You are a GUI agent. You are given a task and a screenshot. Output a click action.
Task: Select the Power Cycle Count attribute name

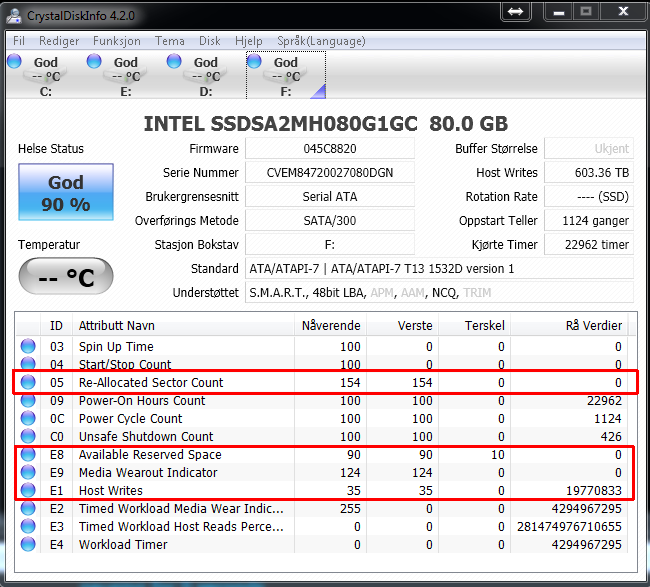pos(130,418)
